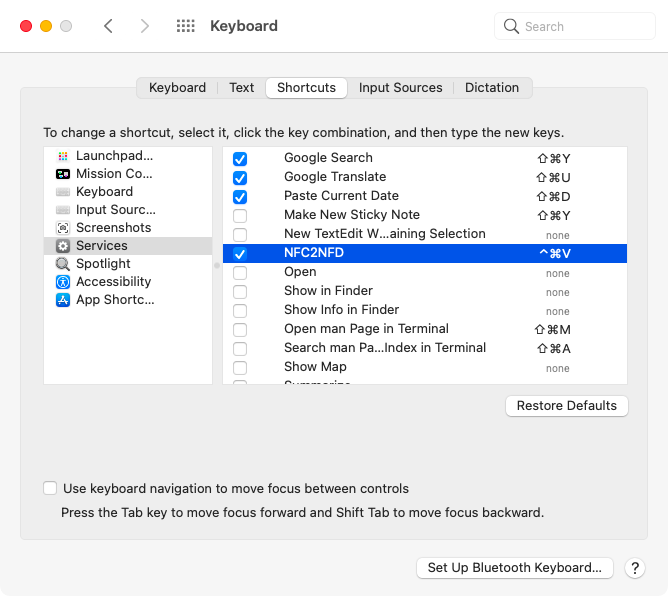The height and width of the screenshot is (596, 668).
Task: Select the App Shortcuts icon
Action: pyautogui.click(x=63, y=300)
